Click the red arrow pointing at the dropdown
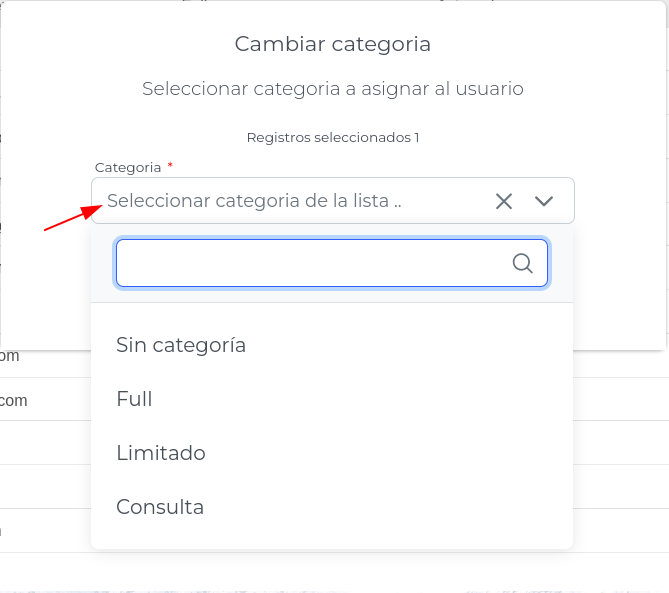 71,219
